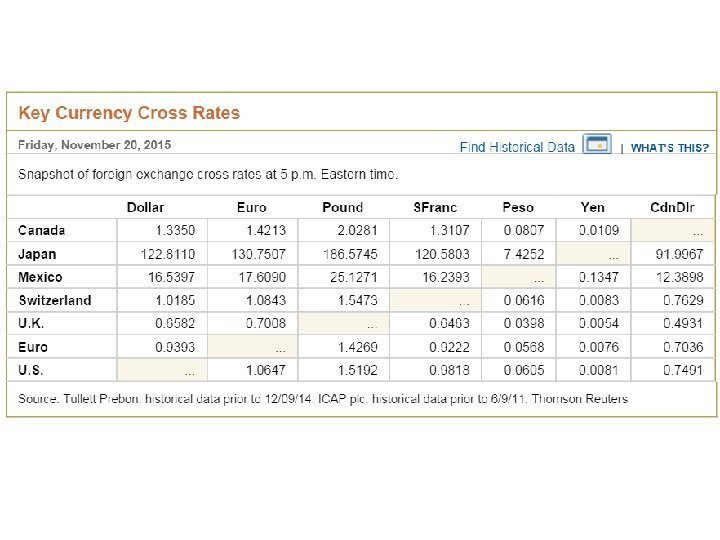The image size is (720, 540).
Task: Click the calendar icon beside Find Historical Data
Action: [x=597, y=145]
